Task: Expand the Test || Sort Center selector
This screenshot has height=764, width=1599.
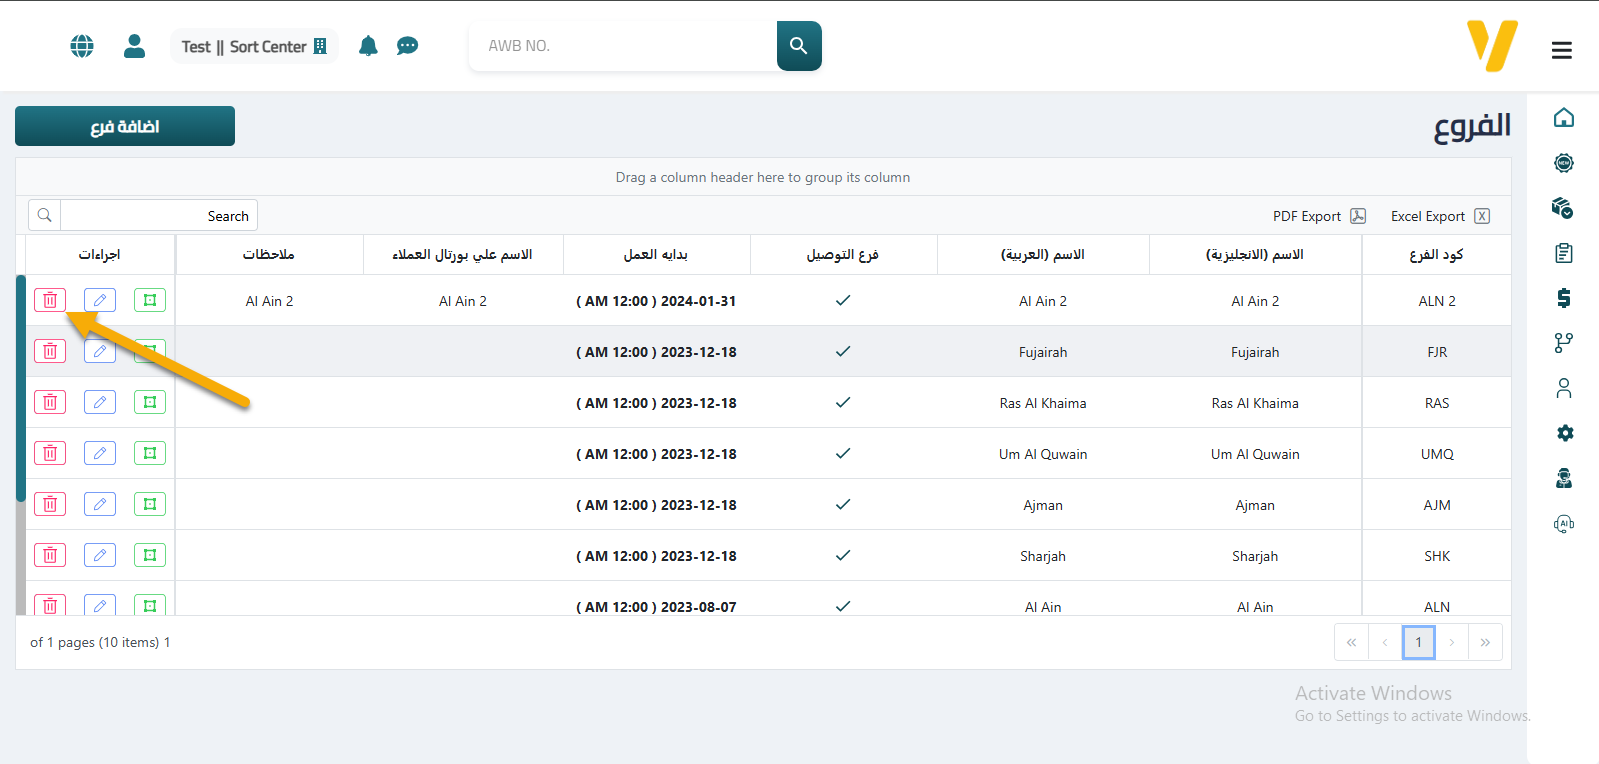Action: point(254,46)
